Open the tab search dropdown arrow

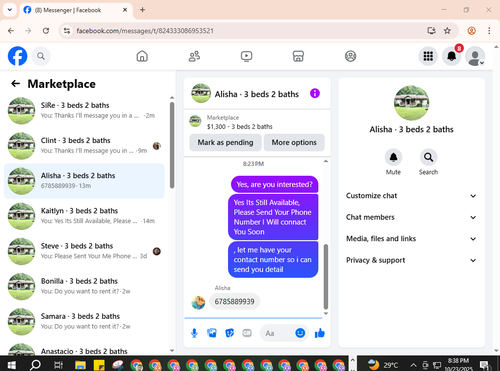(10, 10)
